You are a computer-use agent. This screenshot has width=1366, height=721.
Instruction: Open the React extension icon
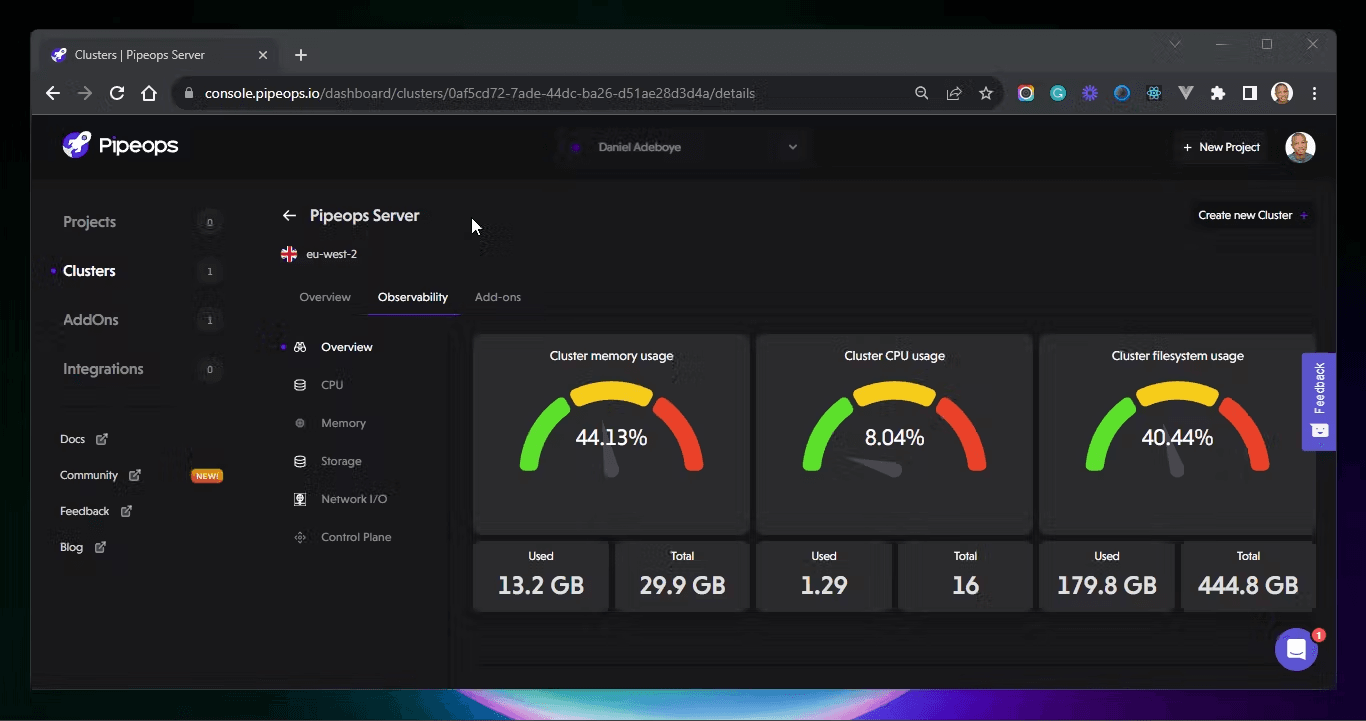1154,93
